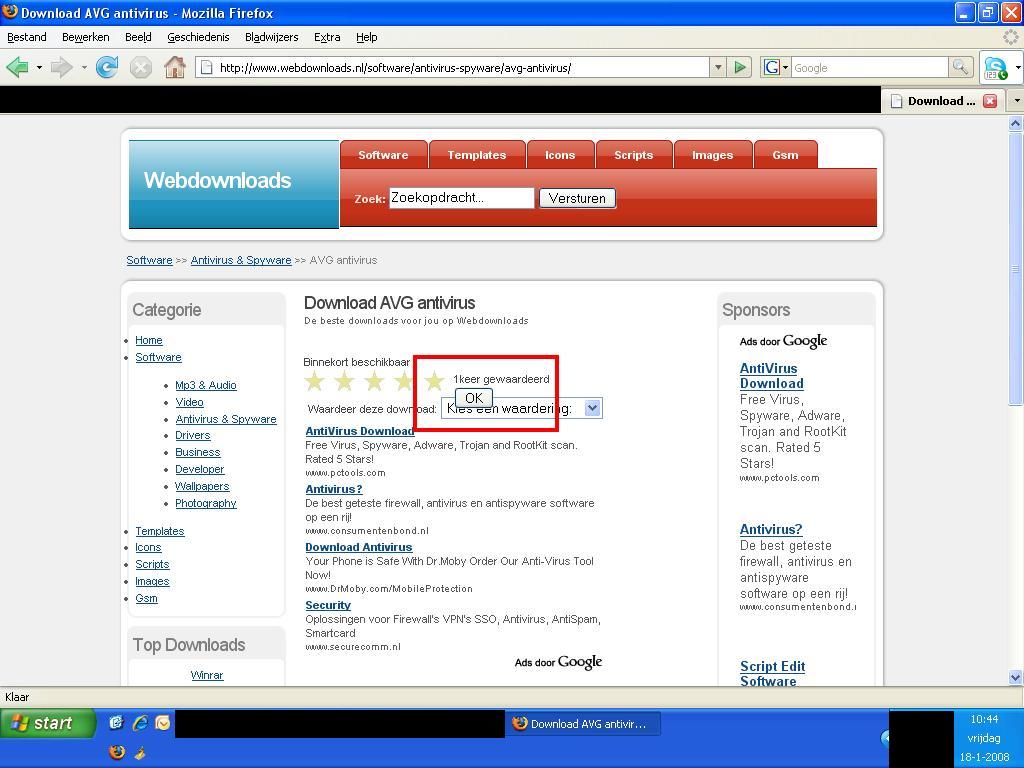Screen dimensions: 1024x768
Task: Click the Webdownloads logo banner
Action: [x=234, y=184]
